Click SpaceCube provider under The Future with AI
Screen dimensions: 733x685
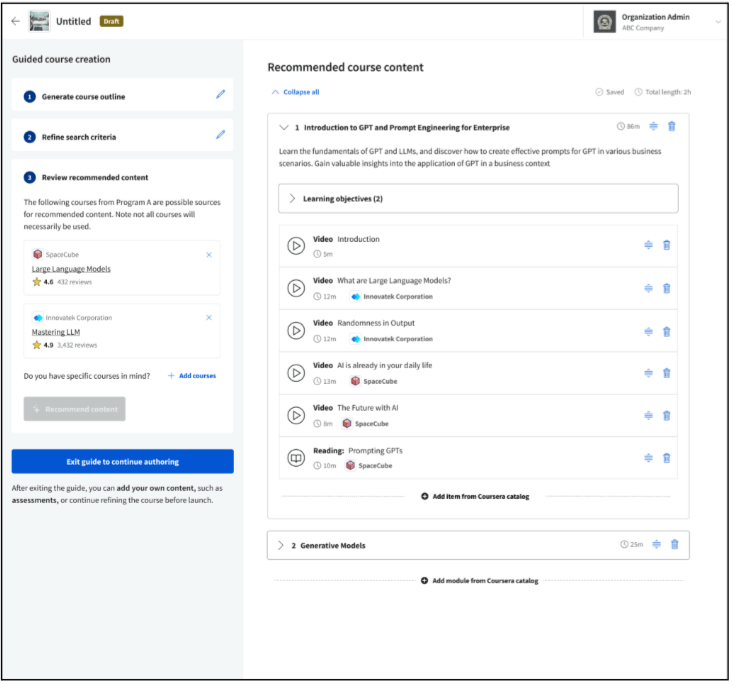(x=366, y=424)
